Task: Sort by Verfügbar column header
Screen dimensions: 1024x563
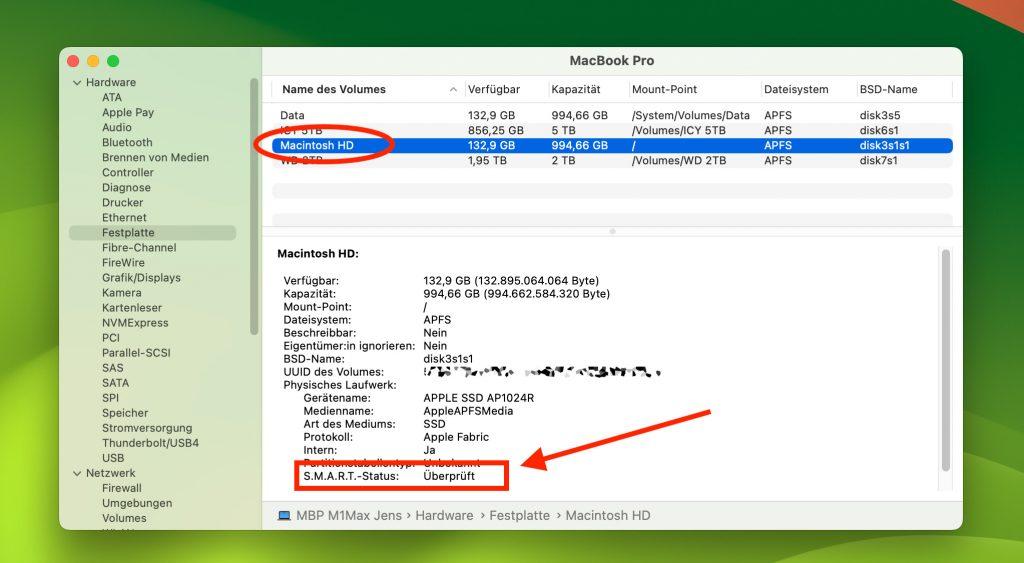Action: [494, 89]
